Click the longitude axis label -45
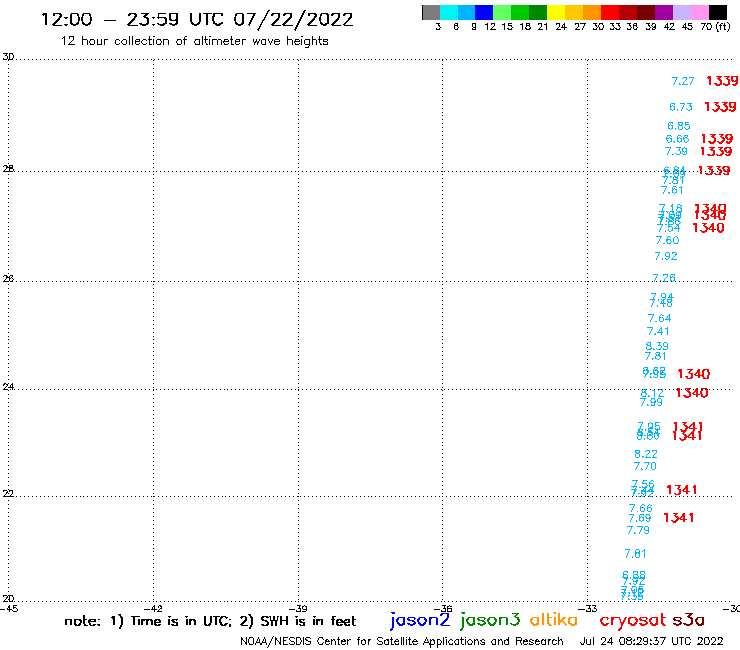Viewport: 740px width, 650px height. [9, 609]
